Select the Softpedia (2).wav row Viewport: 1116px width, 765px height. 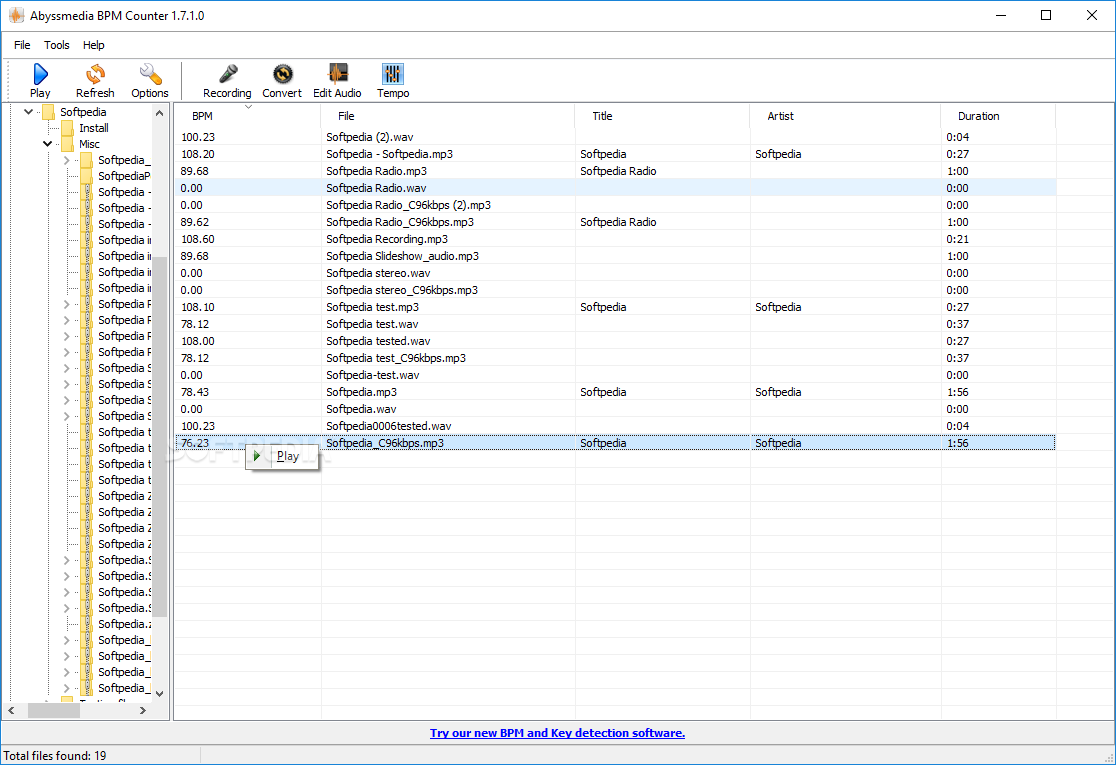pos(615,137)
